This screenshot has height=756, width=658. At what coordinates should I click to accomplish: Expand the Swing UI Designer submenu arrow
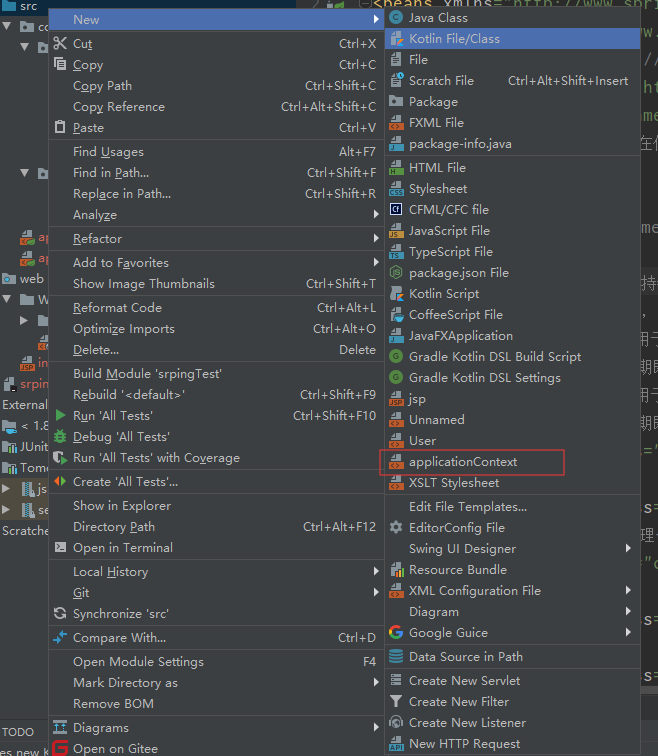coord(628,549)
